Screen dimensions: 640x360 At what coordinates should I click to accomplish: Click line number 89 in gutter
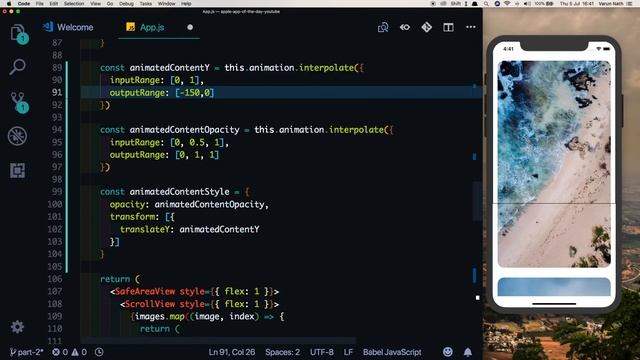coord(57,67)
